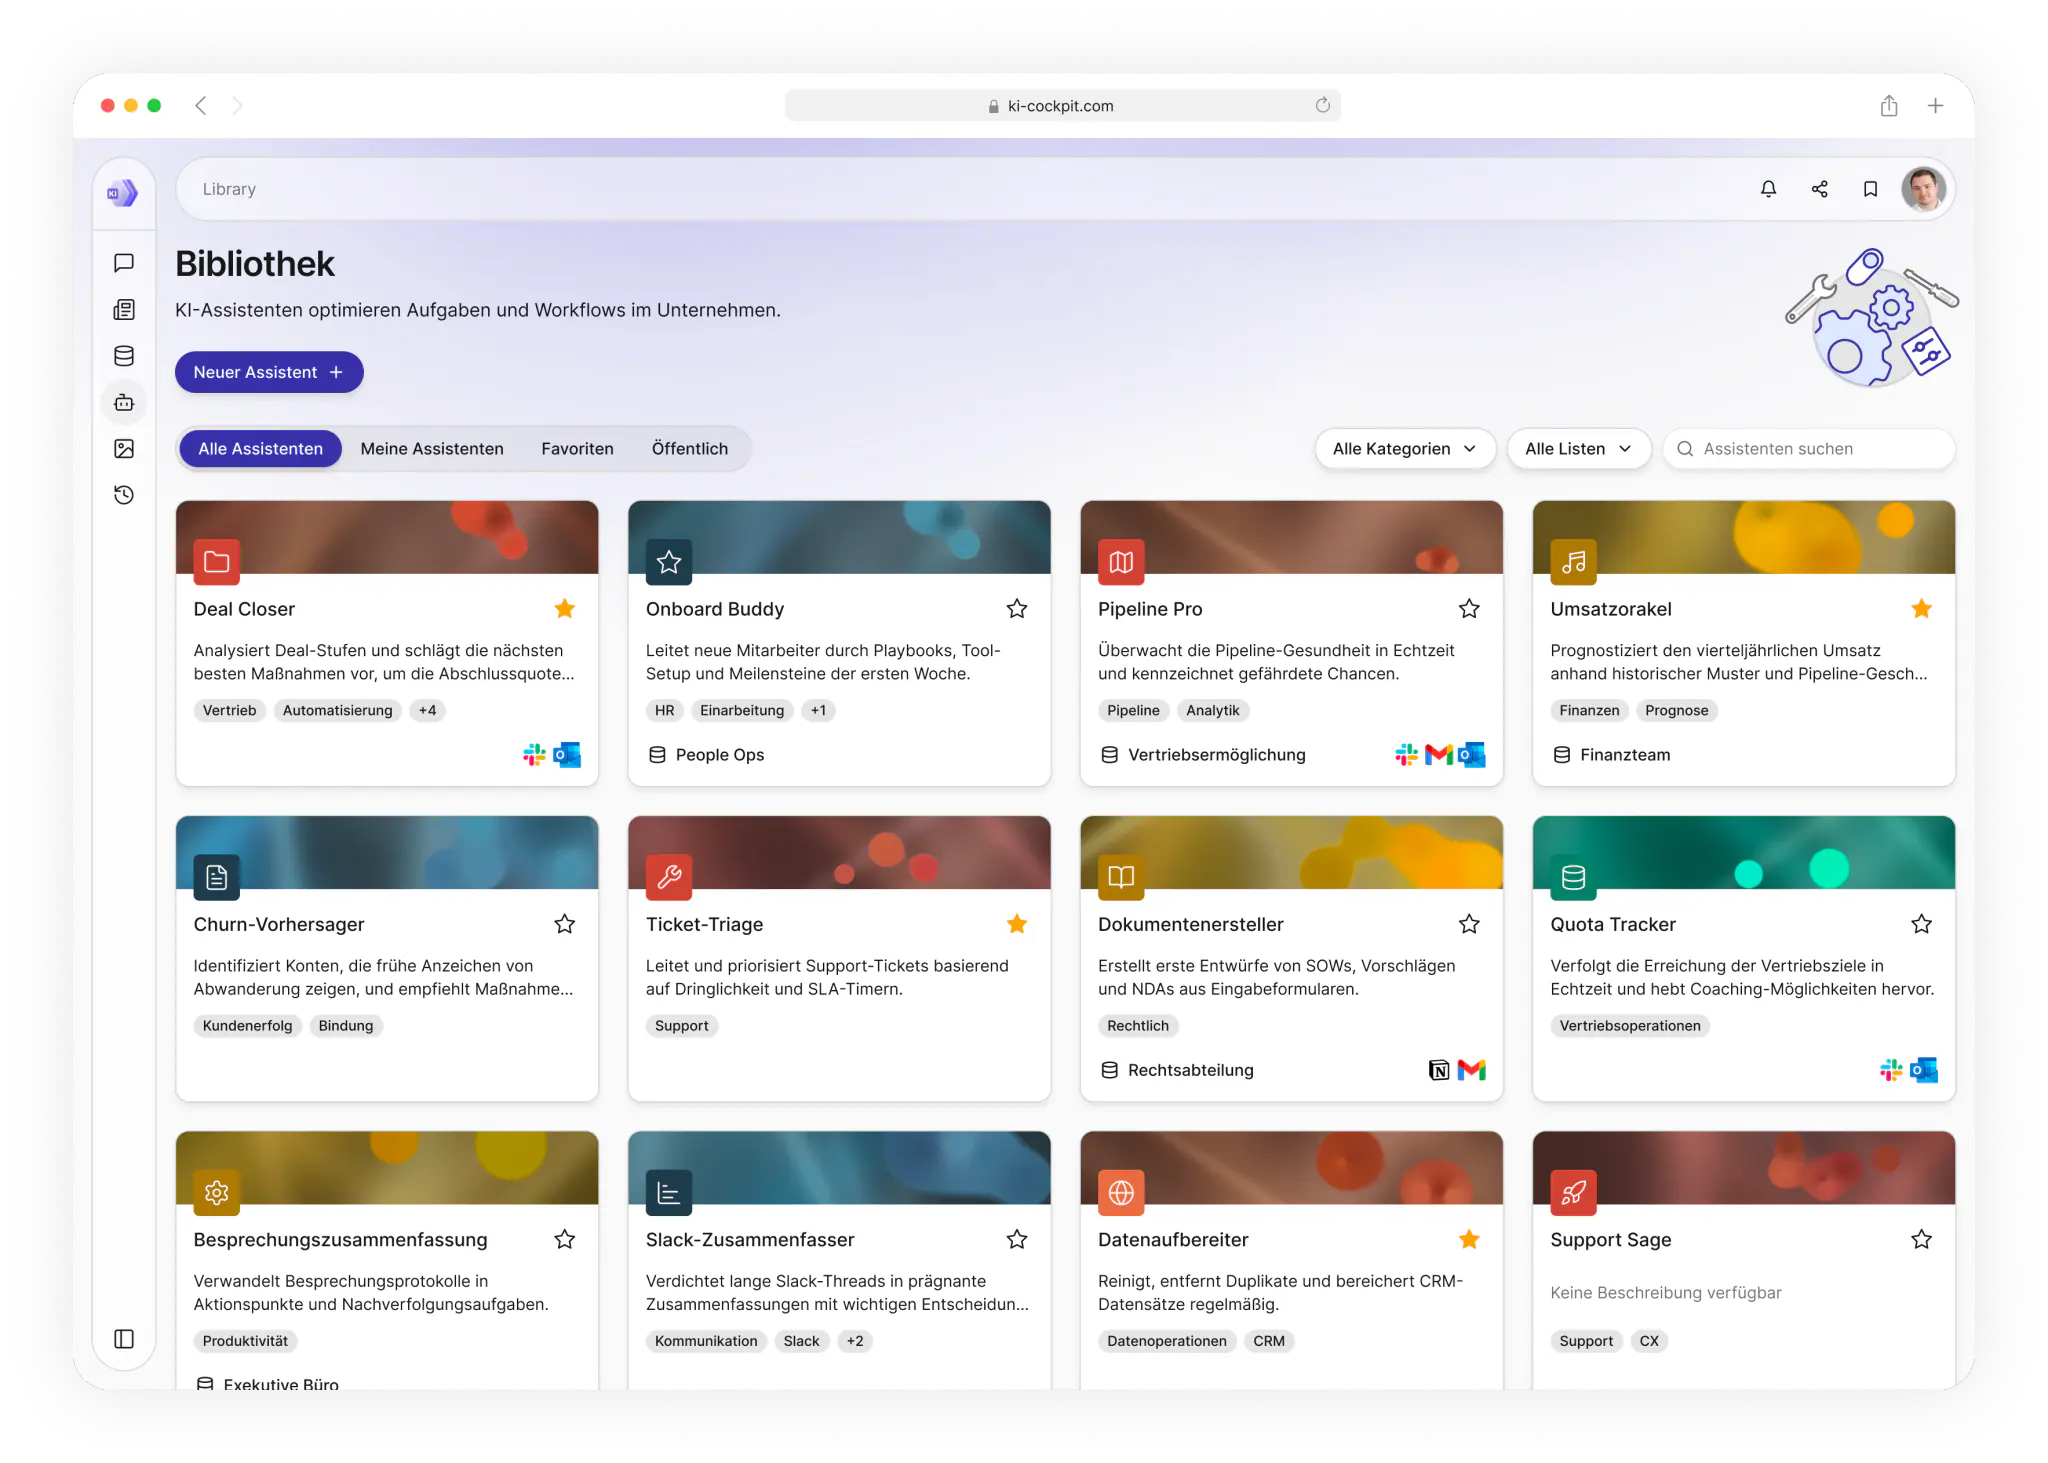Favorite Dokumentenersteller with star

[x=1469, y=924]
